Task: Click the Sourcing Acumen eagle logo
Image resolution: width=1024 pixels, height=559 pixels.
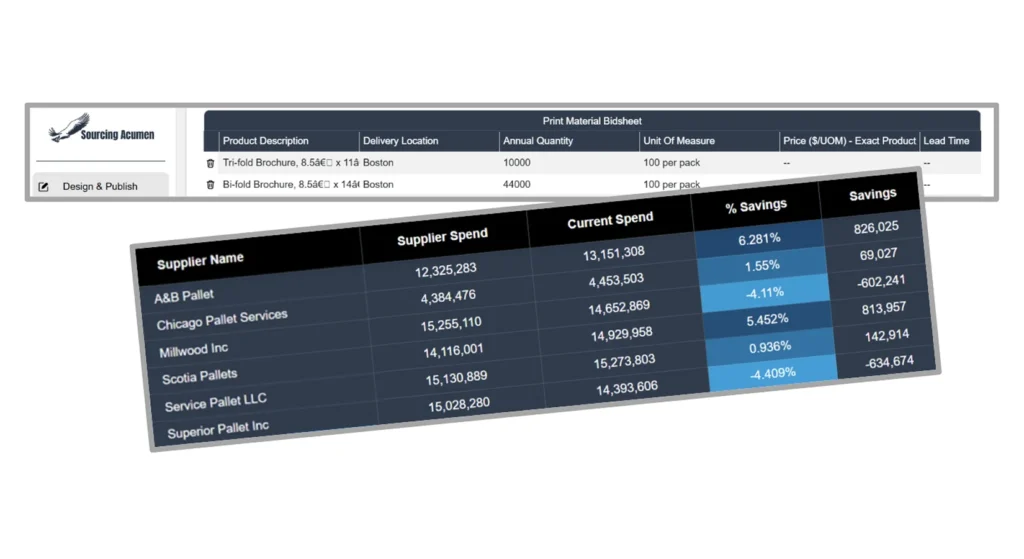Action: coord(101,128)
